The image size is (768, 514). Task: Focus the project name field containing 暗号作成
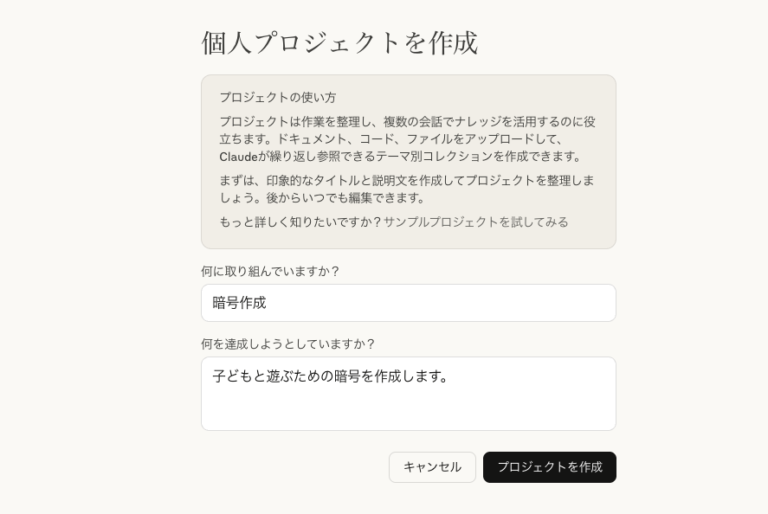(x=408, y=303)
